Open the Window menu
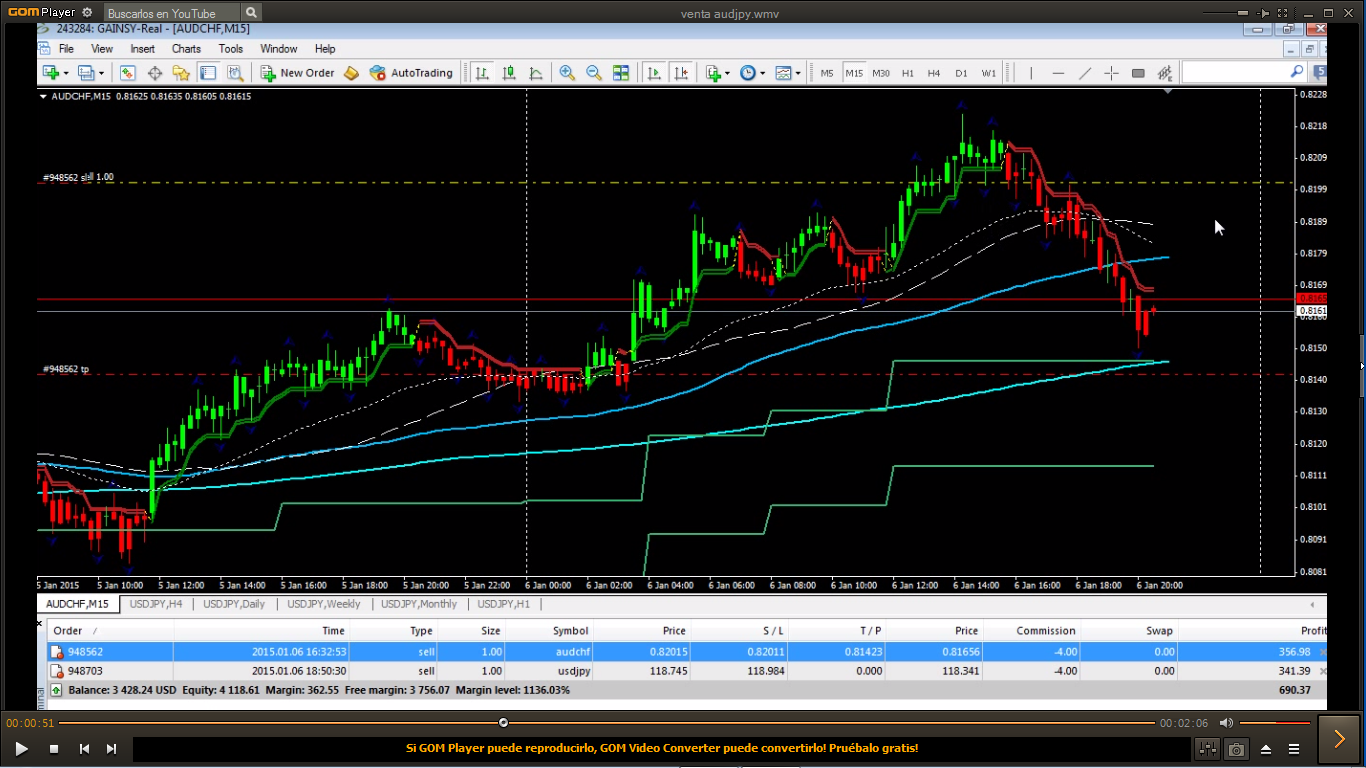 (x=279, y=49)
